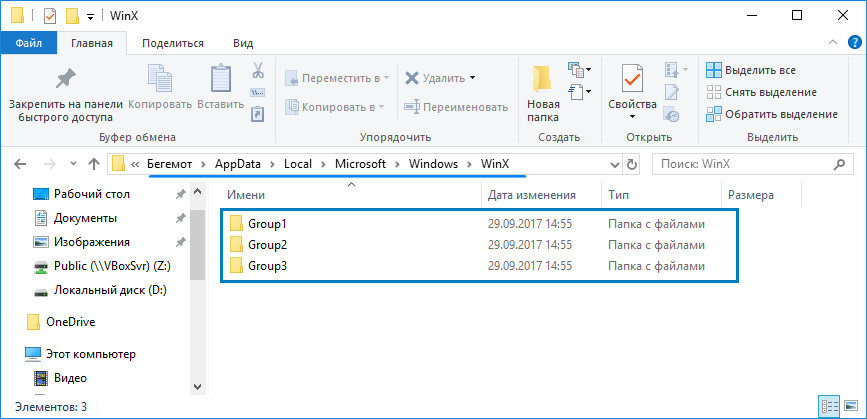Open Локальный диск (D:) in sidebar
This screenshot has height=419, width=867.
coord(110,290)
